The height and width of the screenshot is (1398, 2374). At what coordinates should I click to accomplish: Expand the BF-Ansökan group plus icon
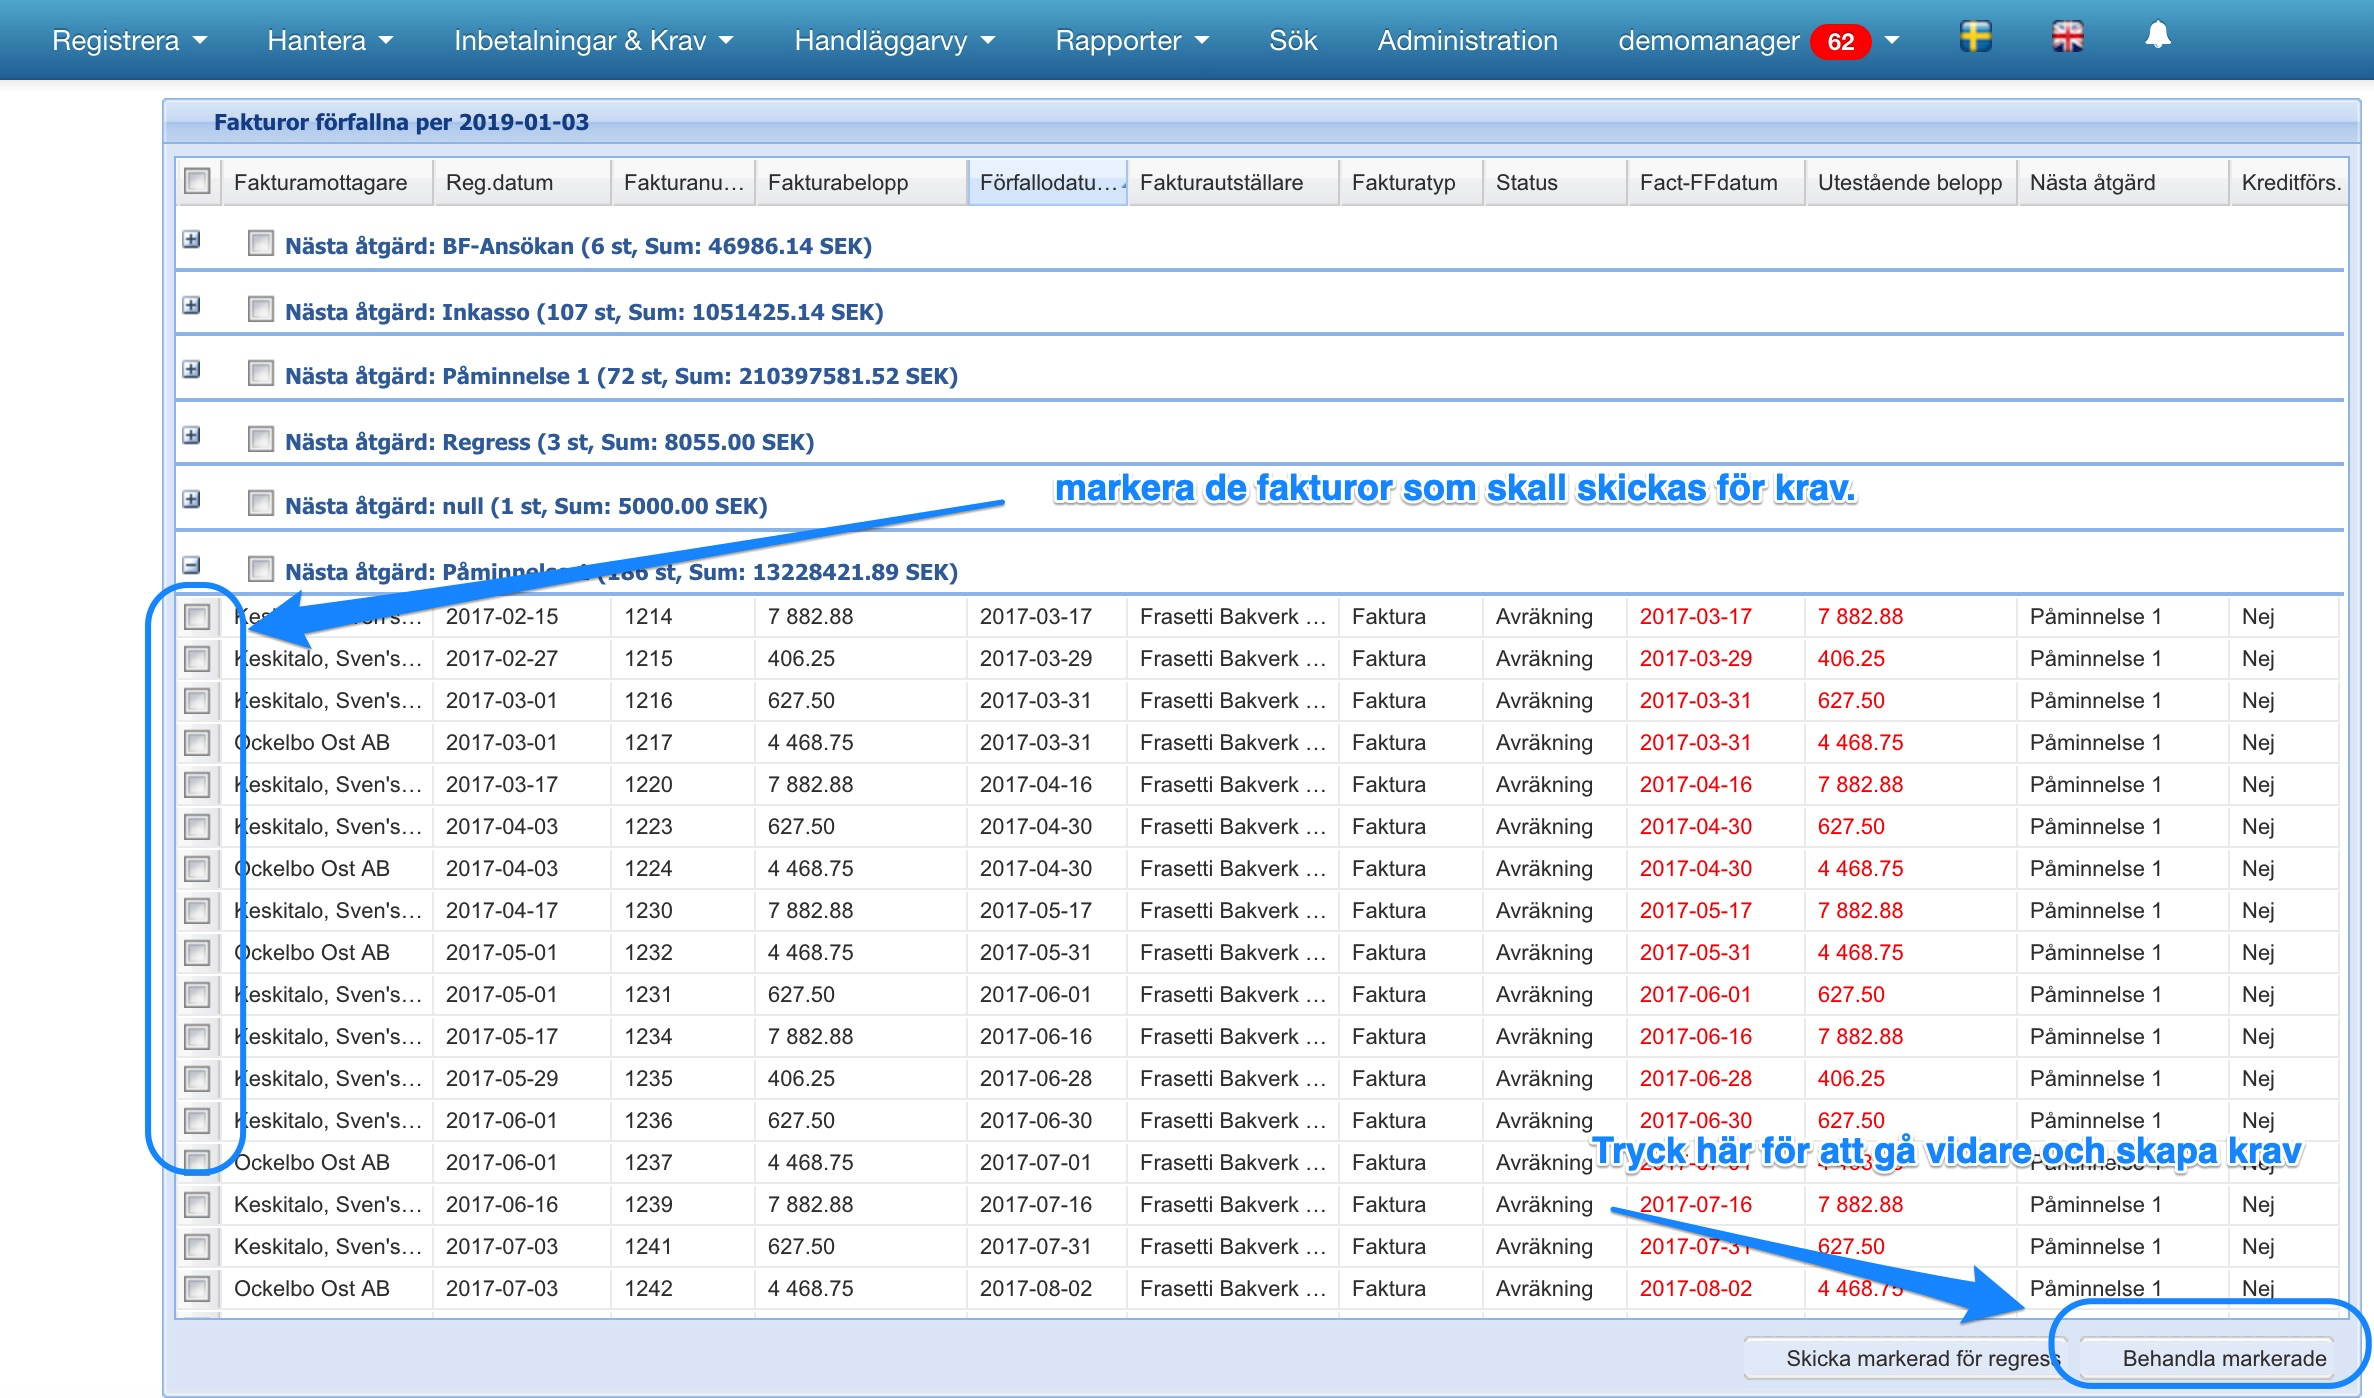[192, 240]
